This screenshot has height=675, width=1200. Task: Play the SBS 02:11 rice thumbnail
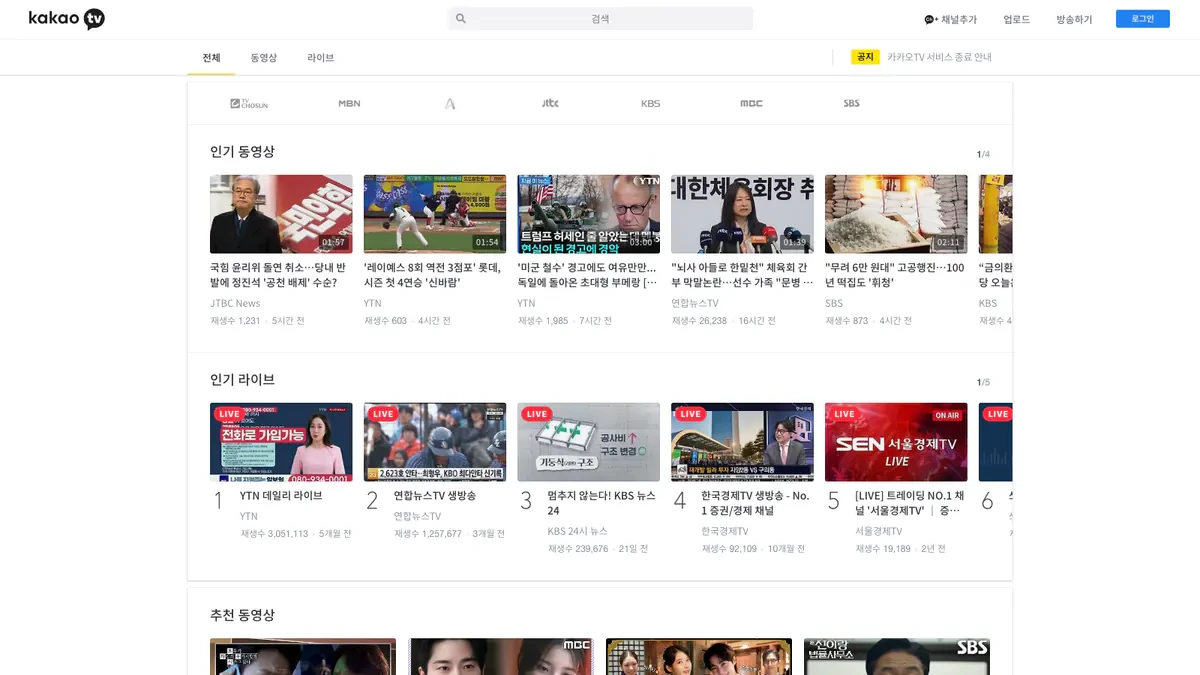click(896, 214)
